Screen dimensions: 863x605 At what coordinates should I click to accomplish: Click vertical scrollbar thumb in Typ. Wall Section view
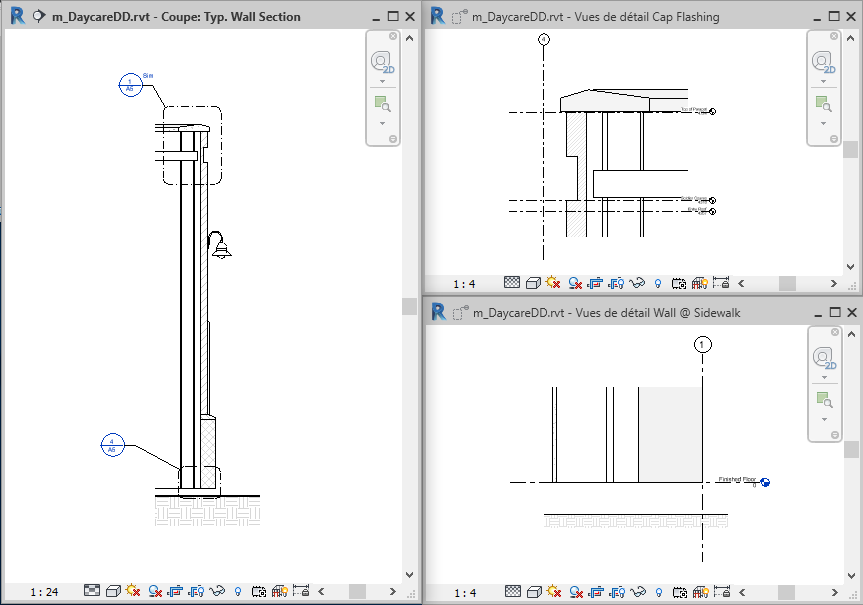(409, 306)
